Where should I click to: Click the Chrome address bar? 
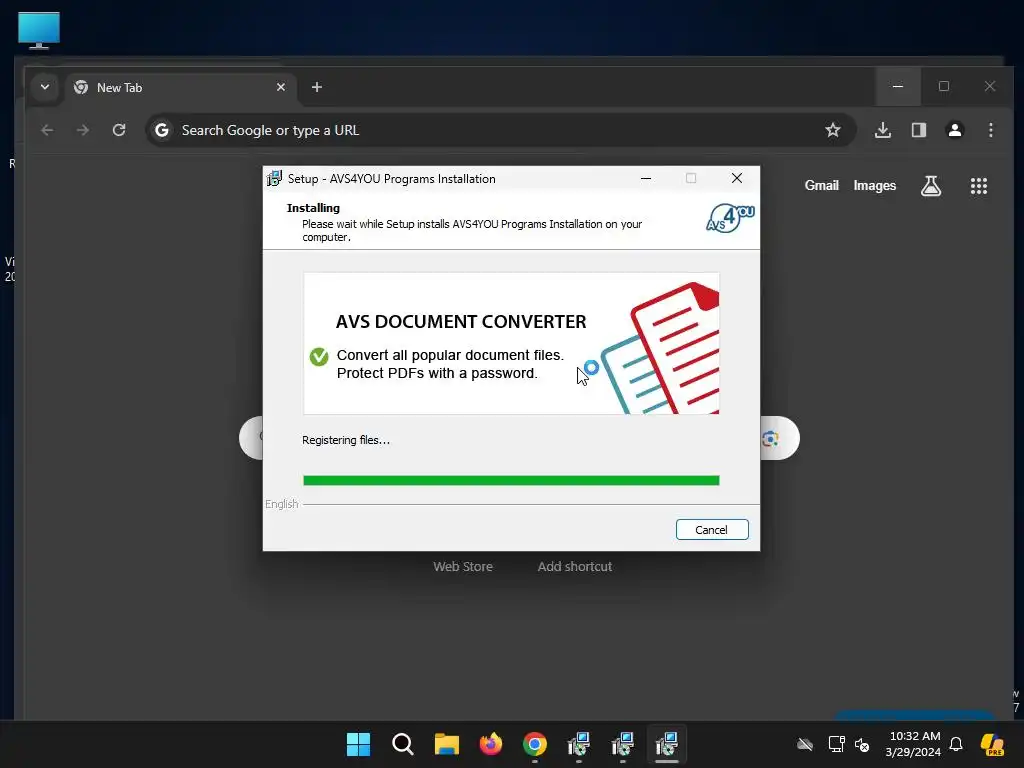[x=500, y=130]
